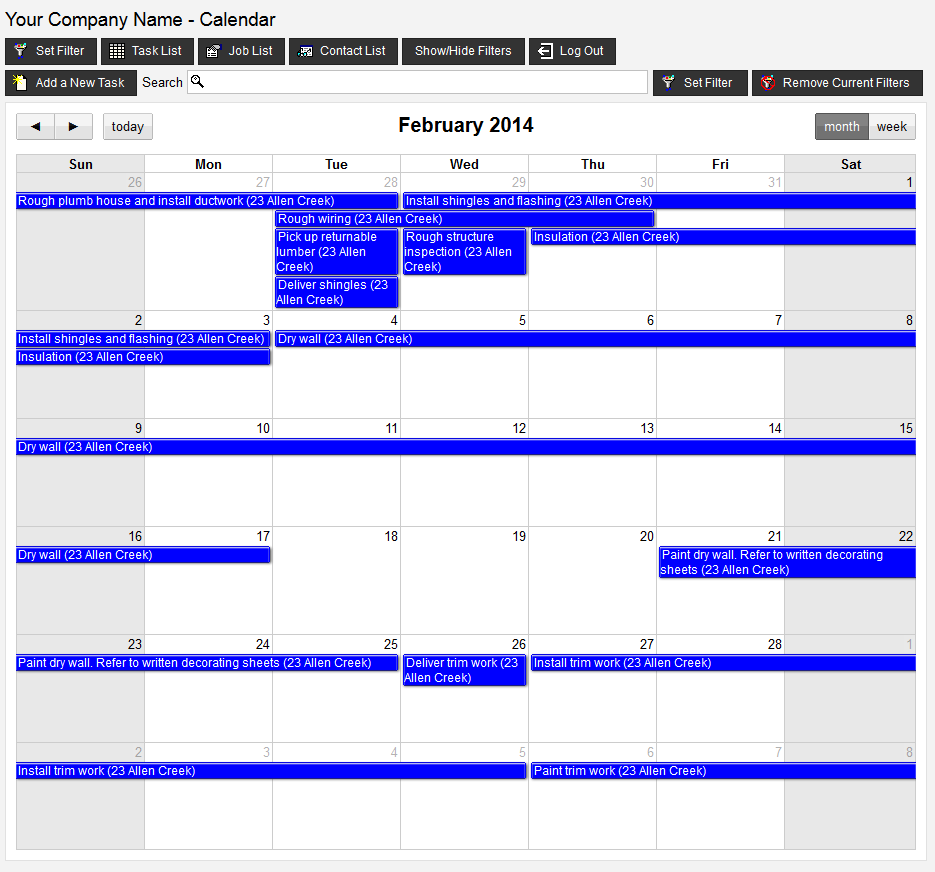
Task: Click the Add a New Task icon
Action: 20,83
